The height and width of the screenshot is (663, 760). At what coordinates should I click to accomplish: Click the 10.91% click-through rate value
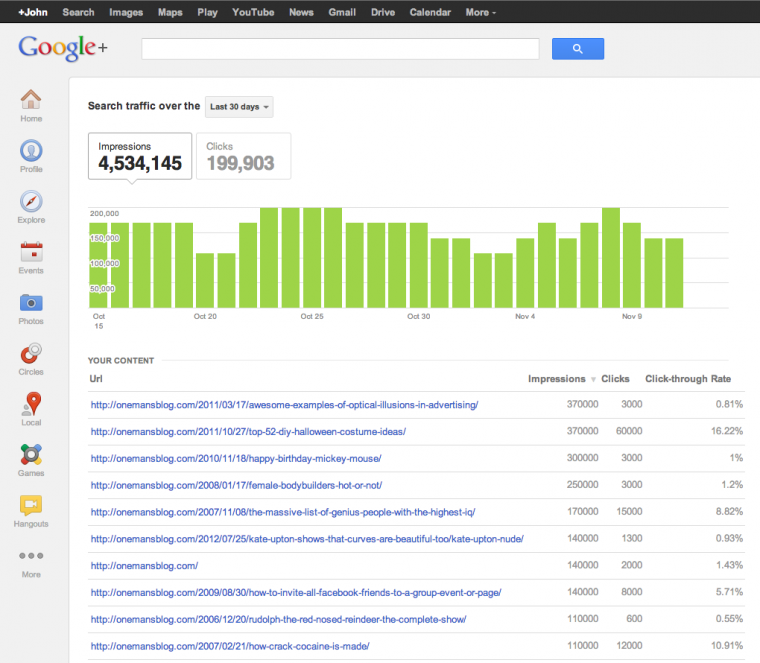click(727, 646)
